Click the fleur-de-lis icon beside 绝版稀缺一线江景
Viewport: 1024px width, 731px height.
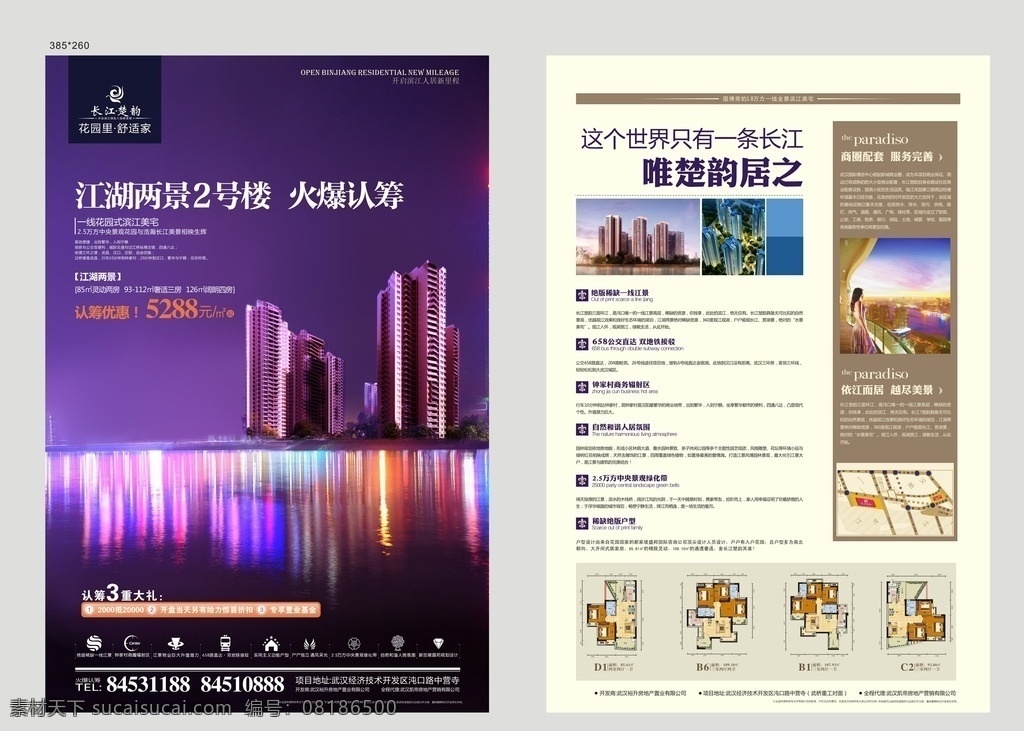click(582, 295)
